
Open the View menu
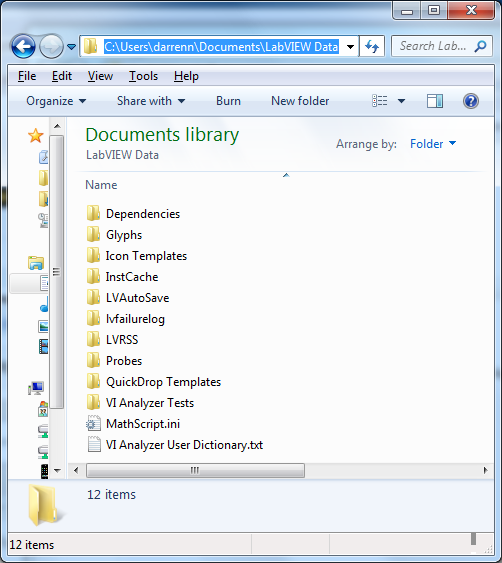100,76
